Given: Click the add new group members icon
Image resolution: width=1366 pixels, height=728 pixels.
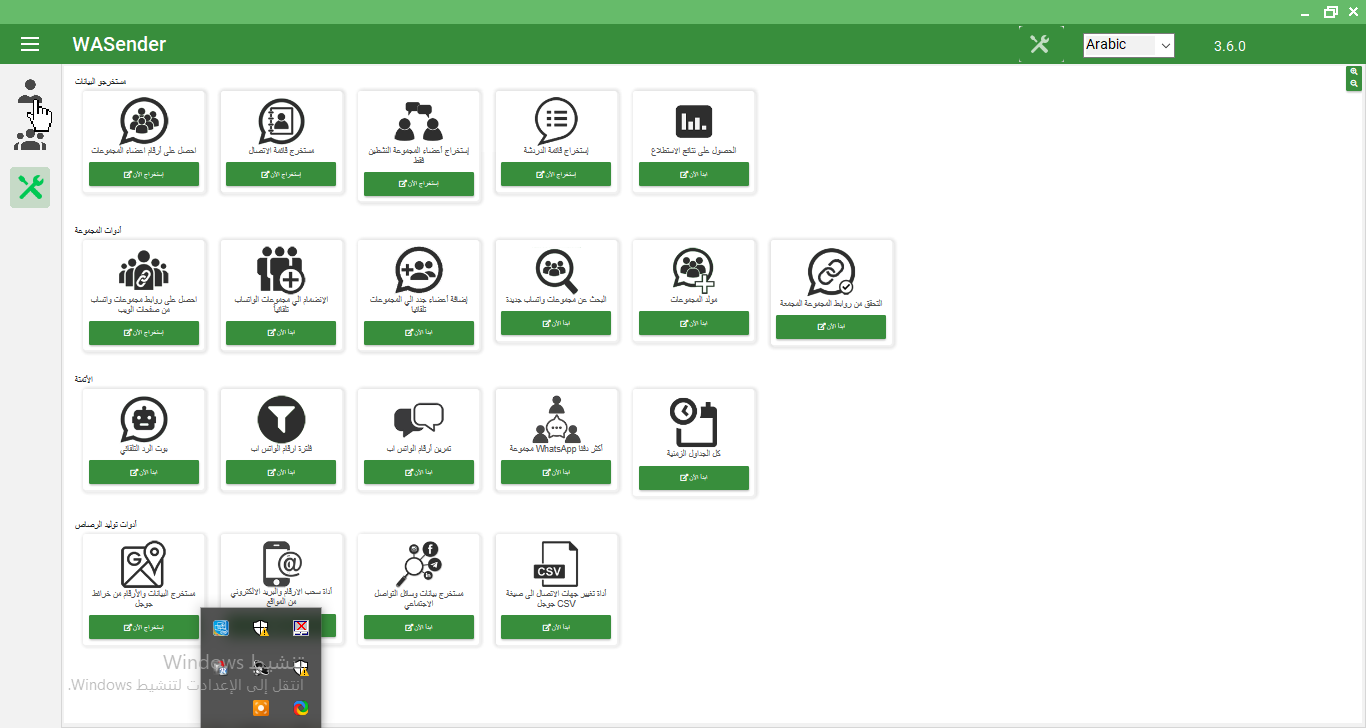Looking at the screenshot, I should click(418, 270).
